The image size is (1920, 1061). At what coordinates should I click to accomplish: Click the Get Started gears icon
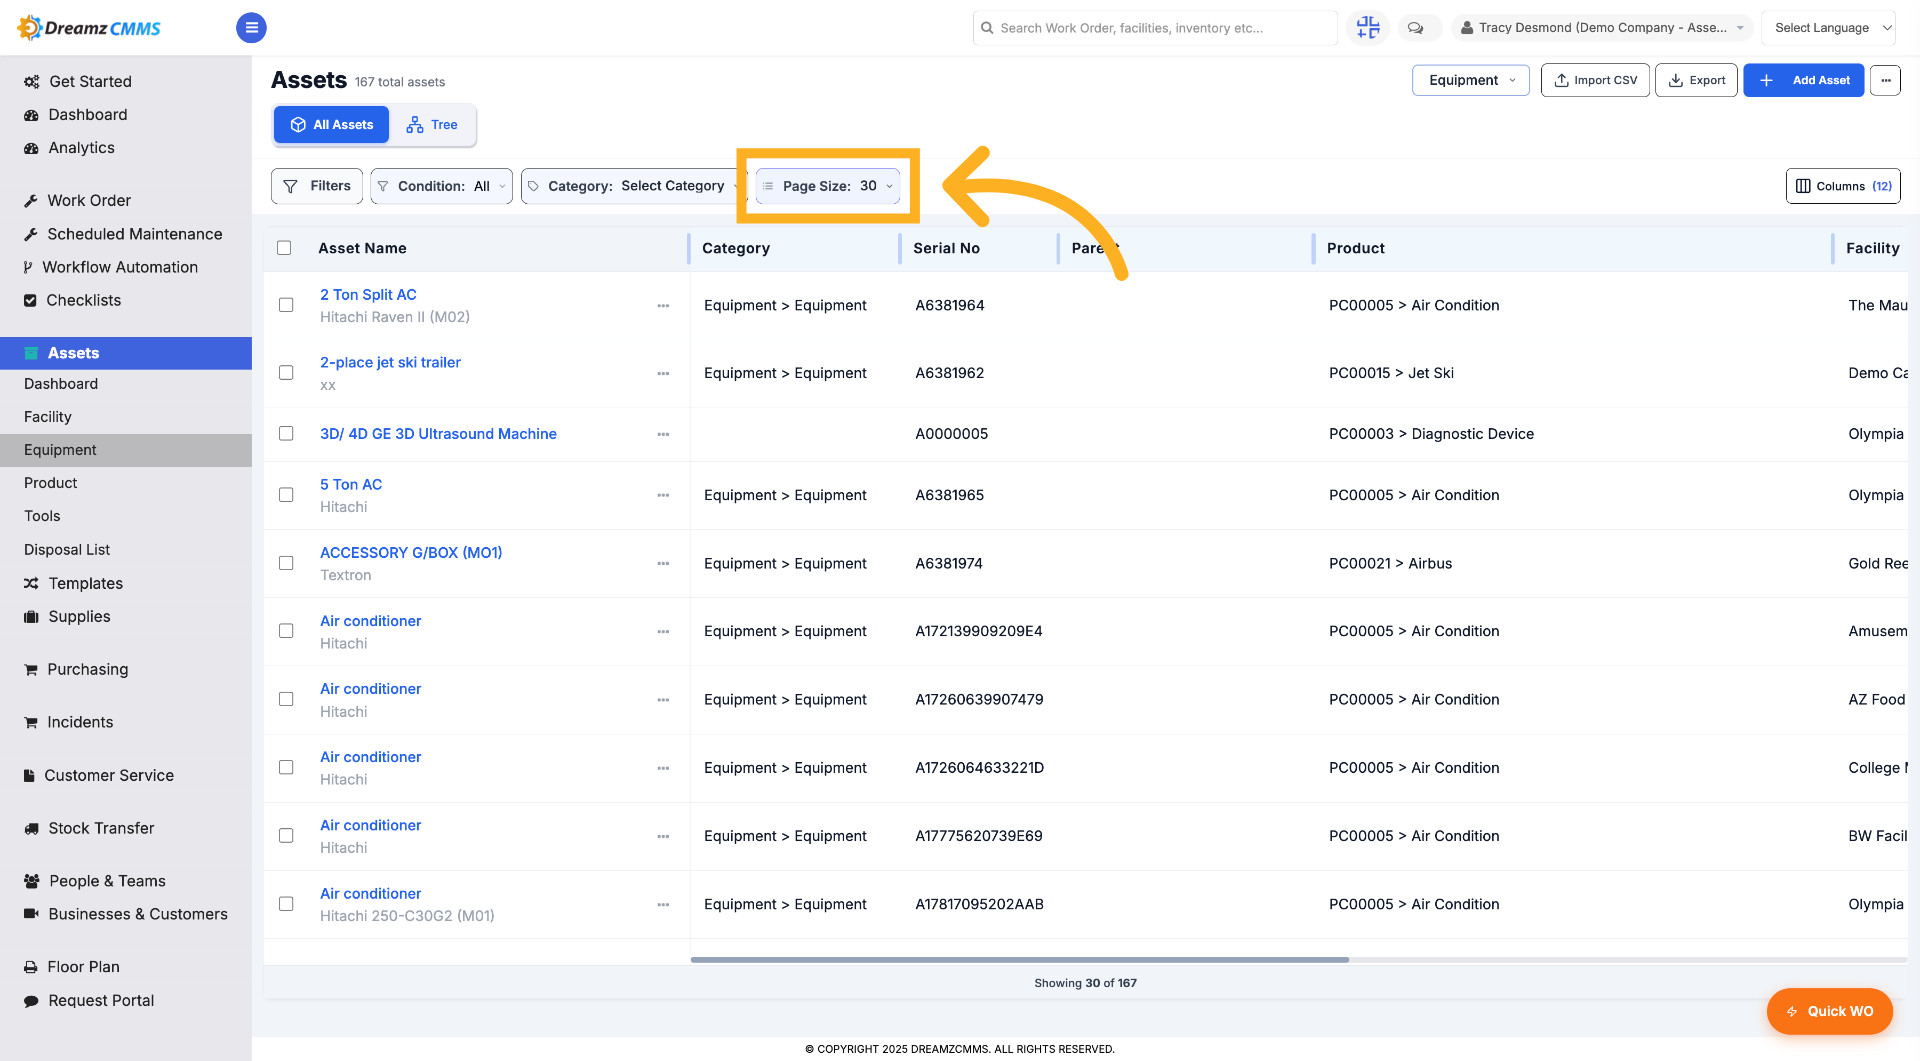tap(32, 82)
